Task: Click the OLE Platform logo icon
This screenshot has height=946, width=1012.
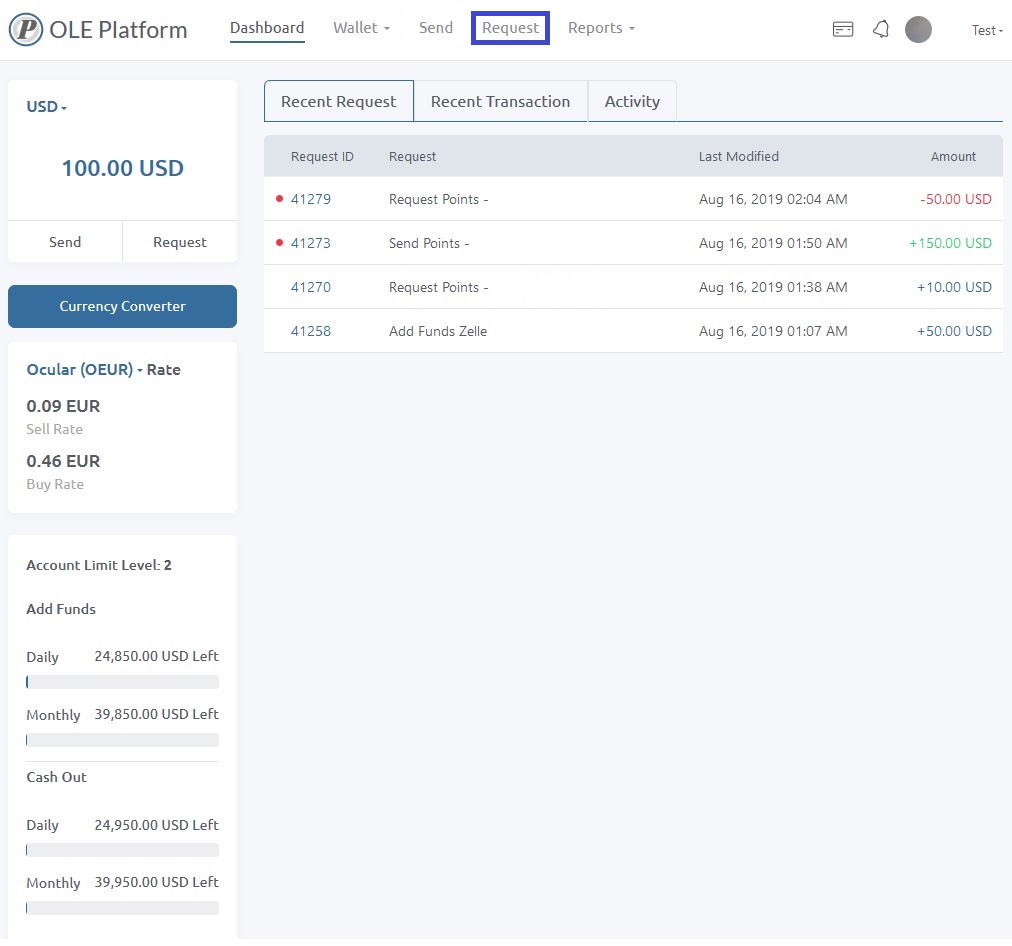Action: click(x=26, y=30)
